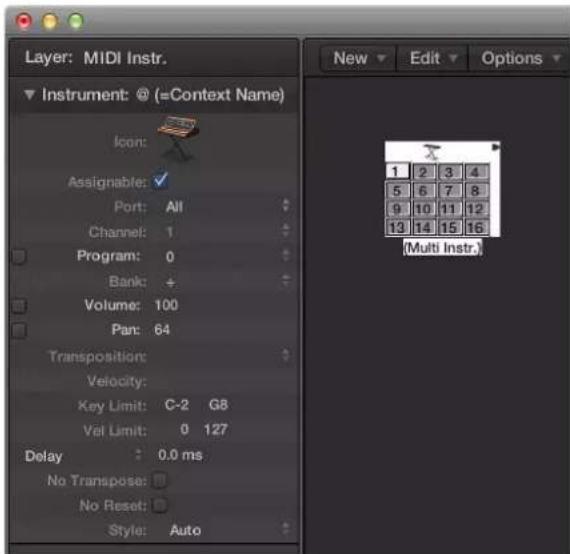Viewport: 570px width, 554px height.
Task: Open the Transposition popup arrows
Action: [x=286, y=355]
